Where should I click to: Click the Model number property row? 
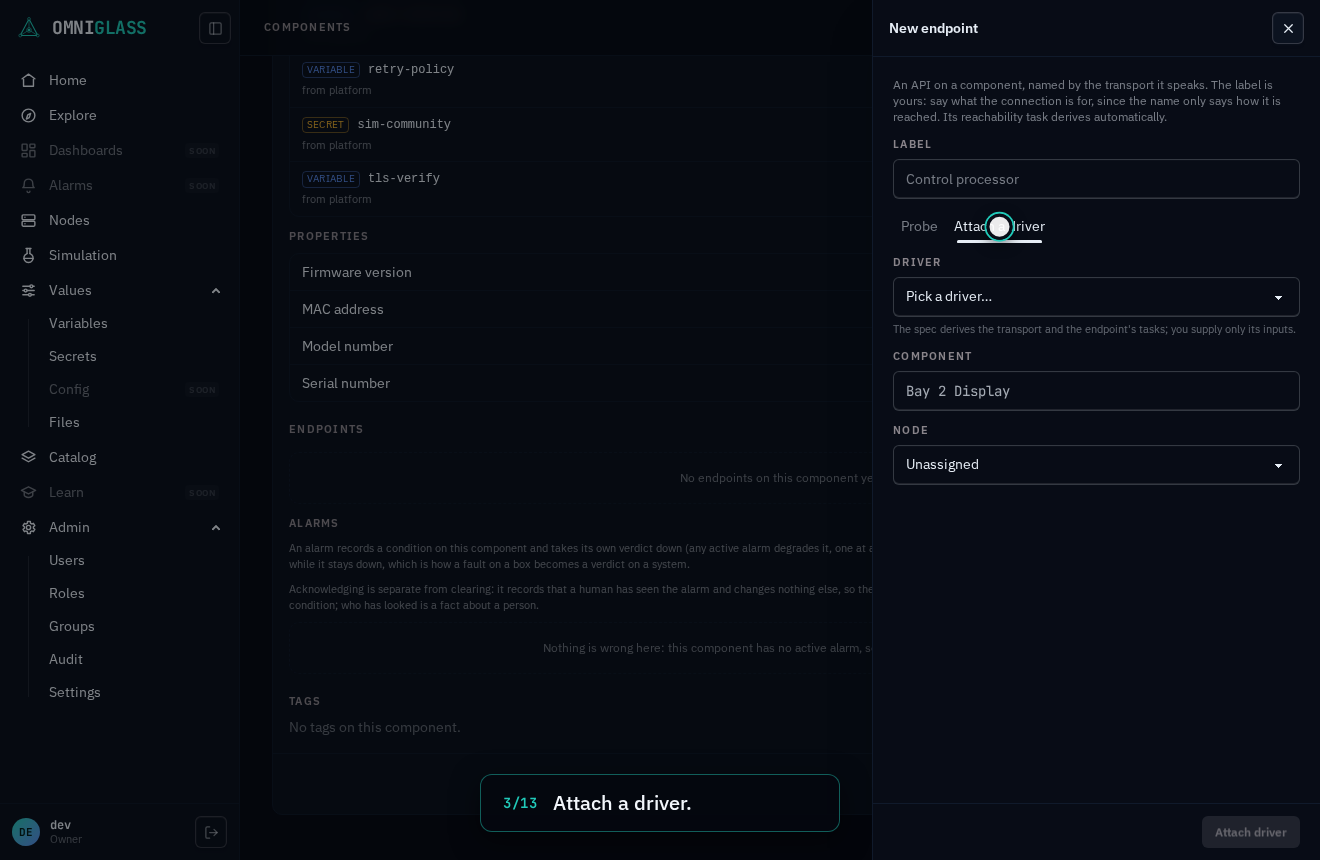[x=581, y=346]
